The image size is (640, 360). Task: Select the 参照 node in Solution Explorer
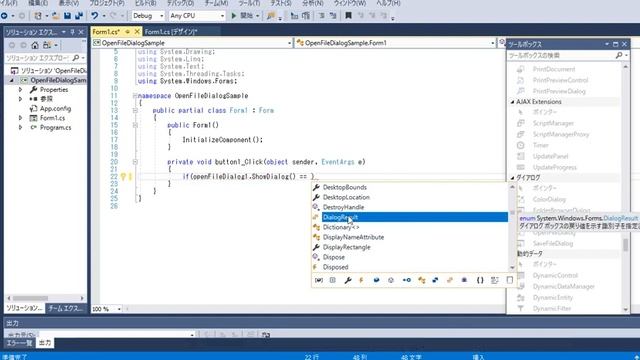click(46, 99)
